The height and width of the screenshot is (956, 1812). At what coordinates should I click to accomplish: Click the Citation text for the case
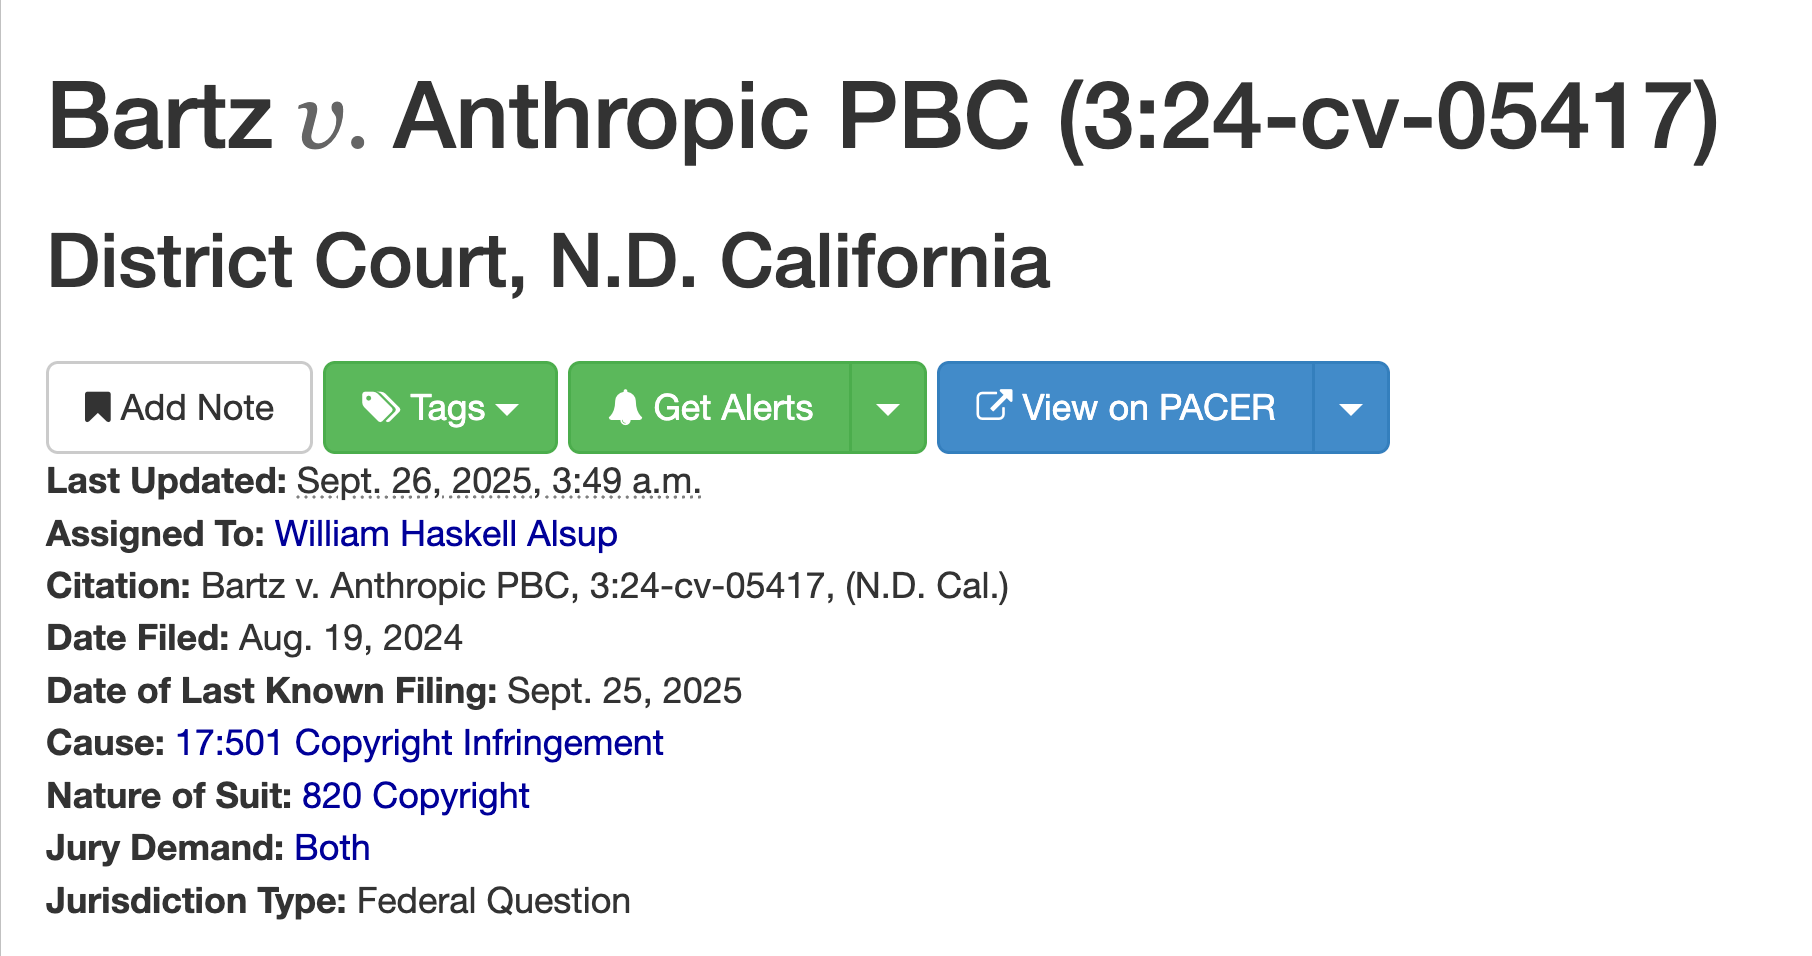coord(604,586)
